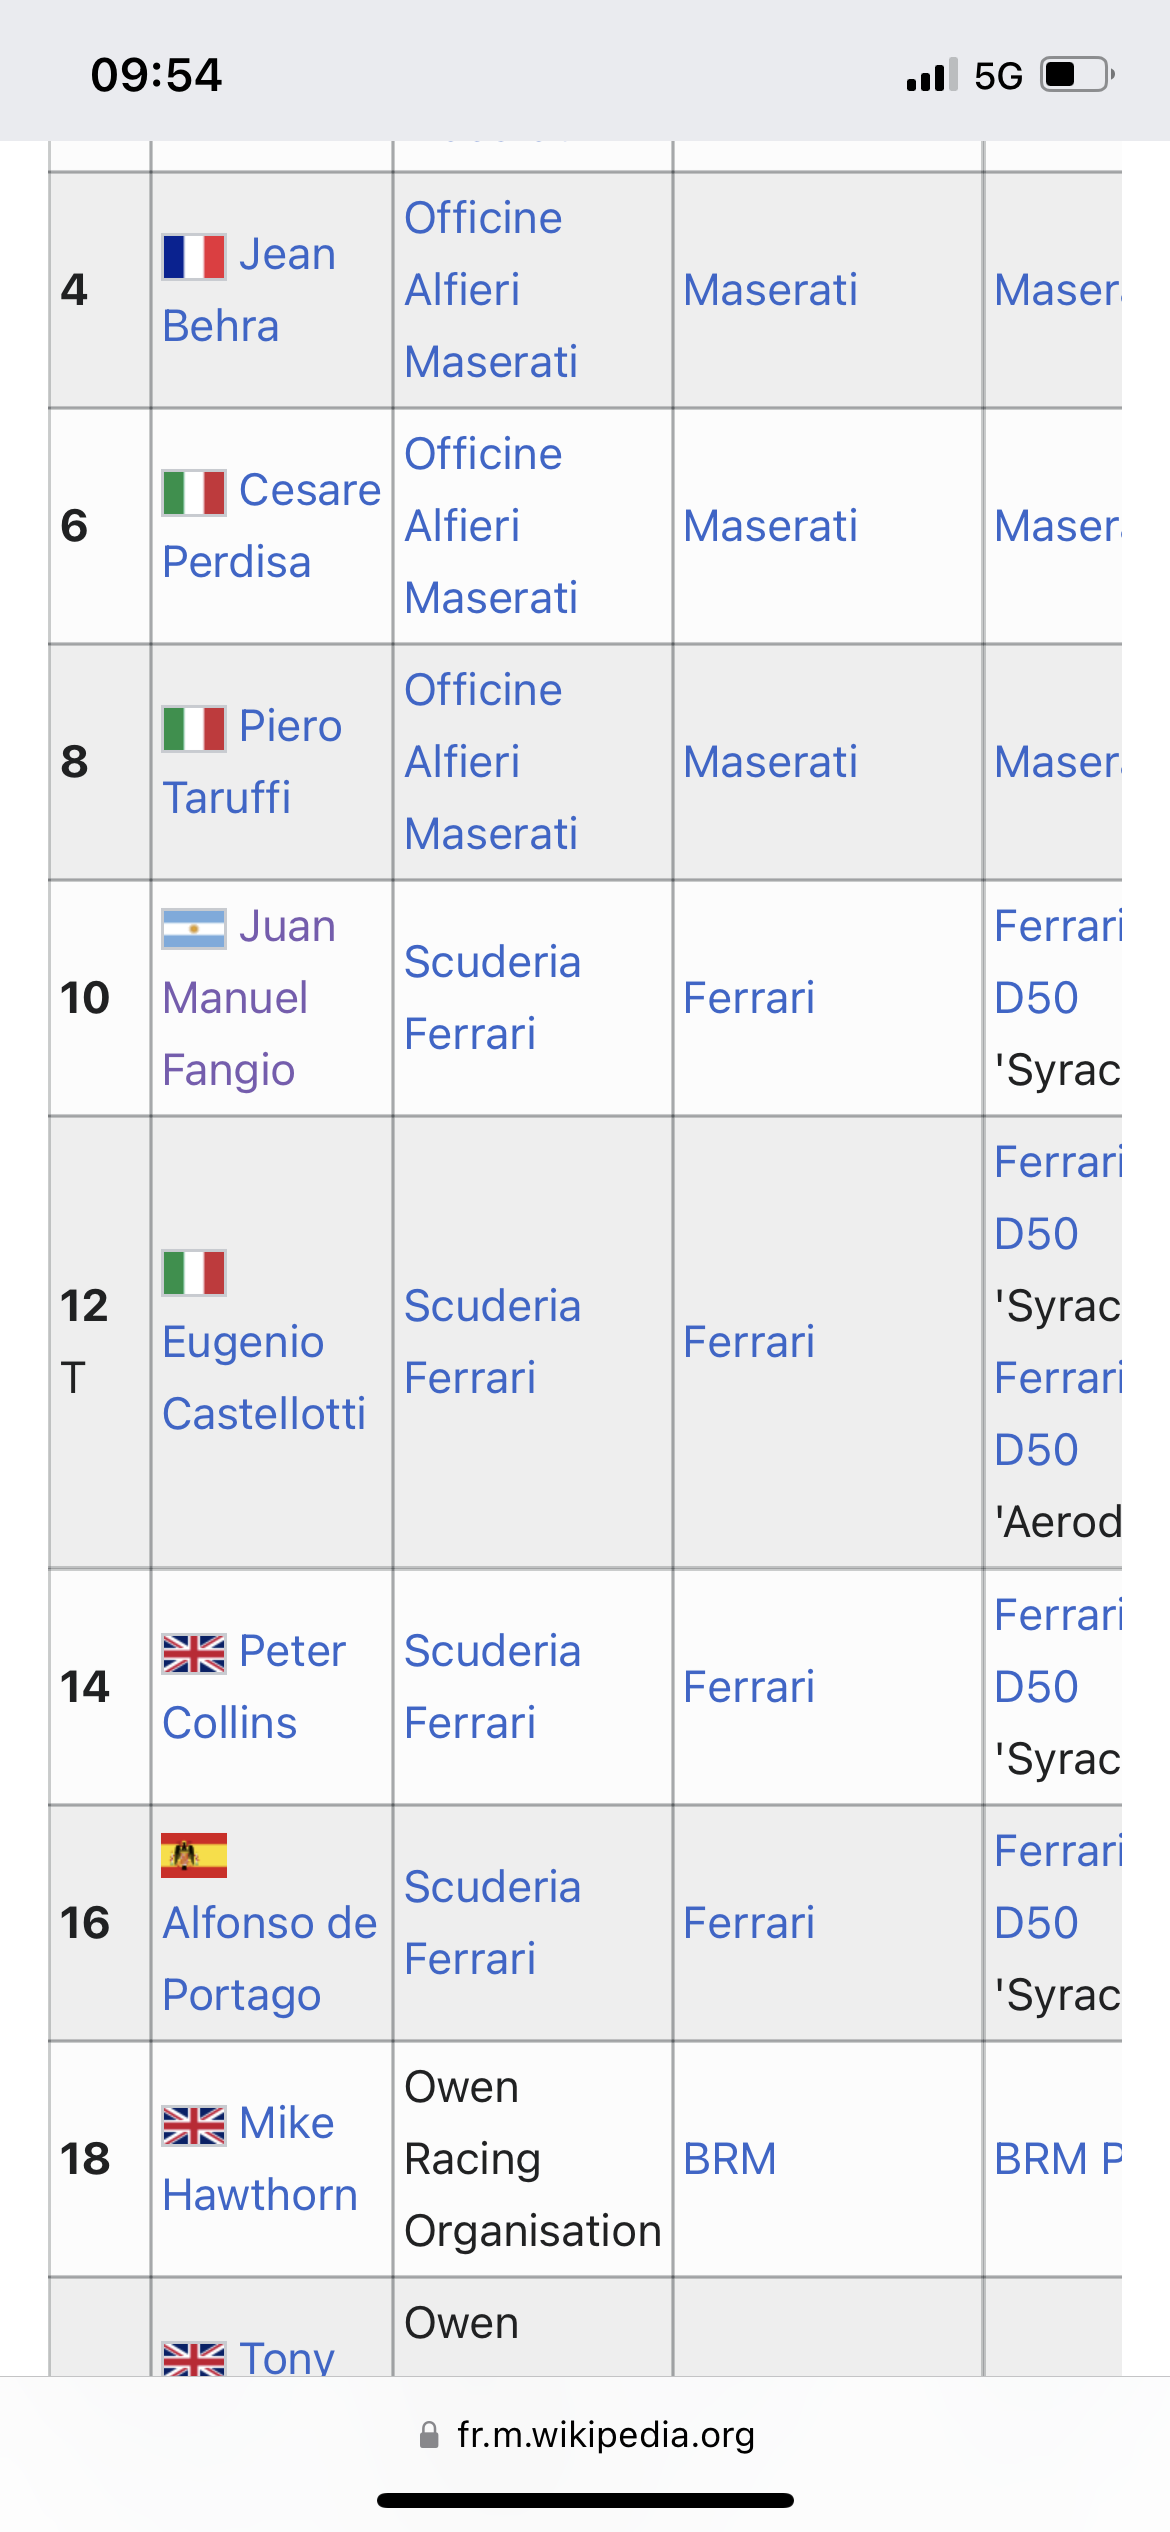Viewport: 1170px width, 2532px height.
Task: Open the Juan Manuel Fangio link
Action: [x=235, y=999]
